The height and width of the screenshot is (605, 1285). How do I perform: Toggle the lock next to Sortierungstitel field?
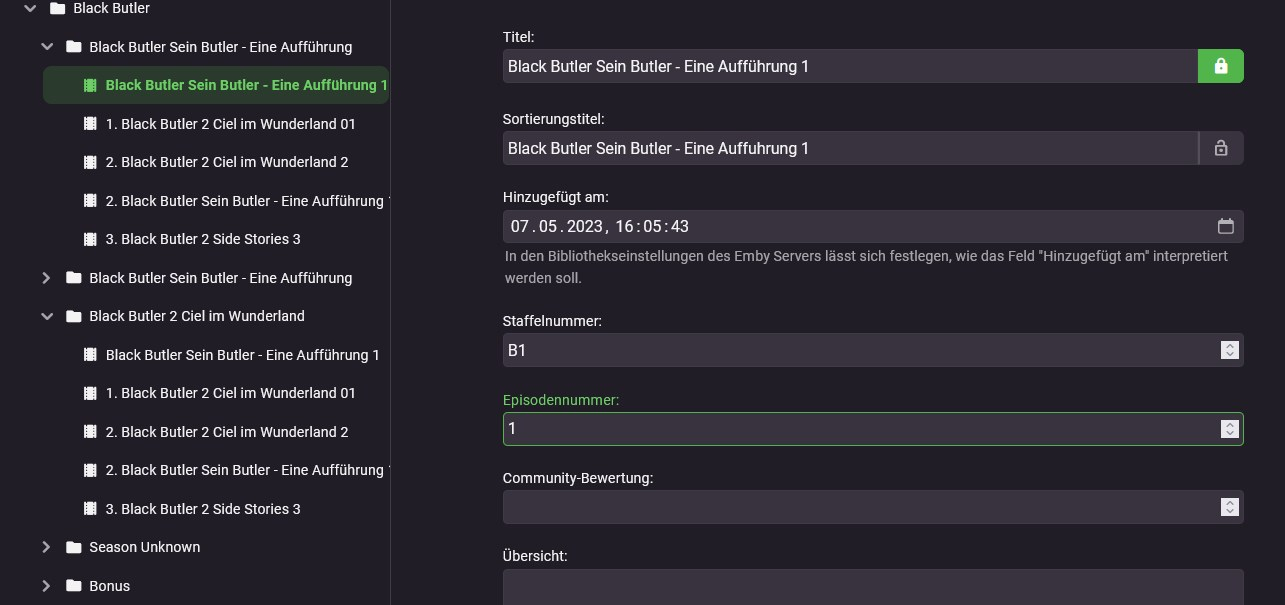click(1220, 148)
